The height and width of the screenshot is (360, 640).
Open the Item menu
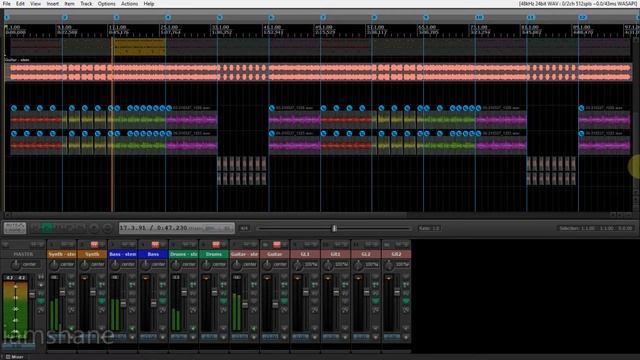[x=69, y=4]
